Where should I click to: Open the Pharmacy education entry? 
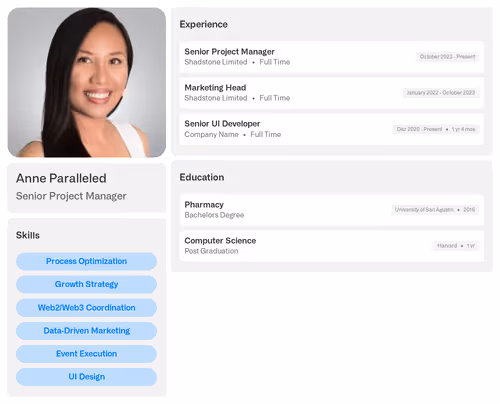(332, 210)
